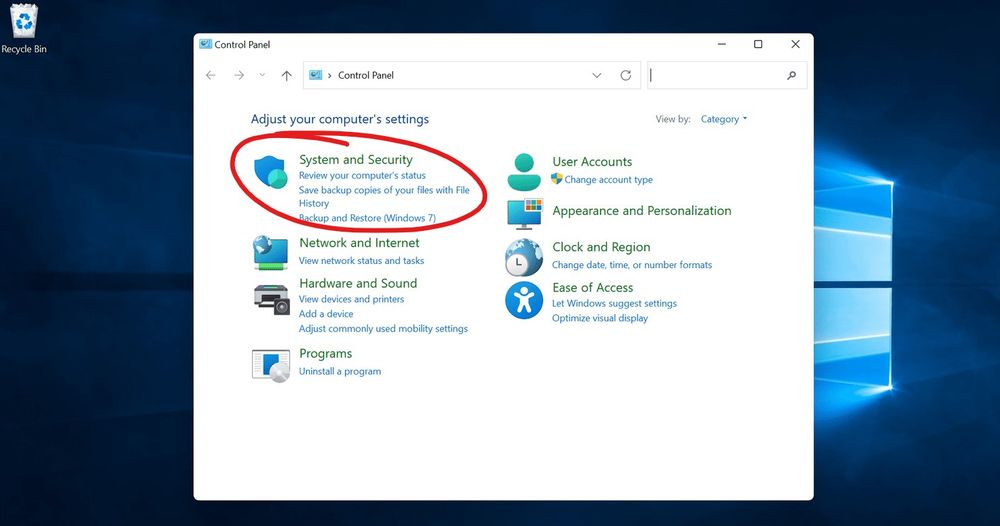Viewport: 1000px width, 526px height.
Task: Open the Ease of Access icon
Action: [x=524, y=300]
